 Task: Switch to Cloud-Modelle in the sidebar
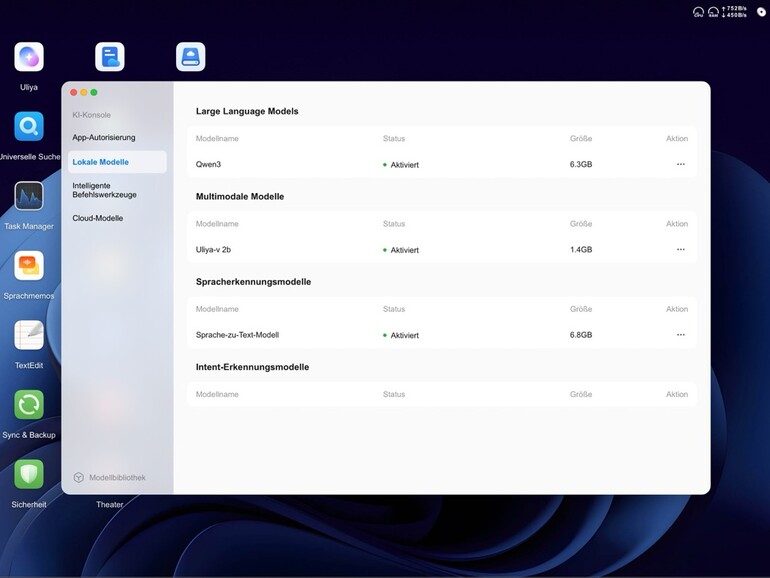[98, 218]
